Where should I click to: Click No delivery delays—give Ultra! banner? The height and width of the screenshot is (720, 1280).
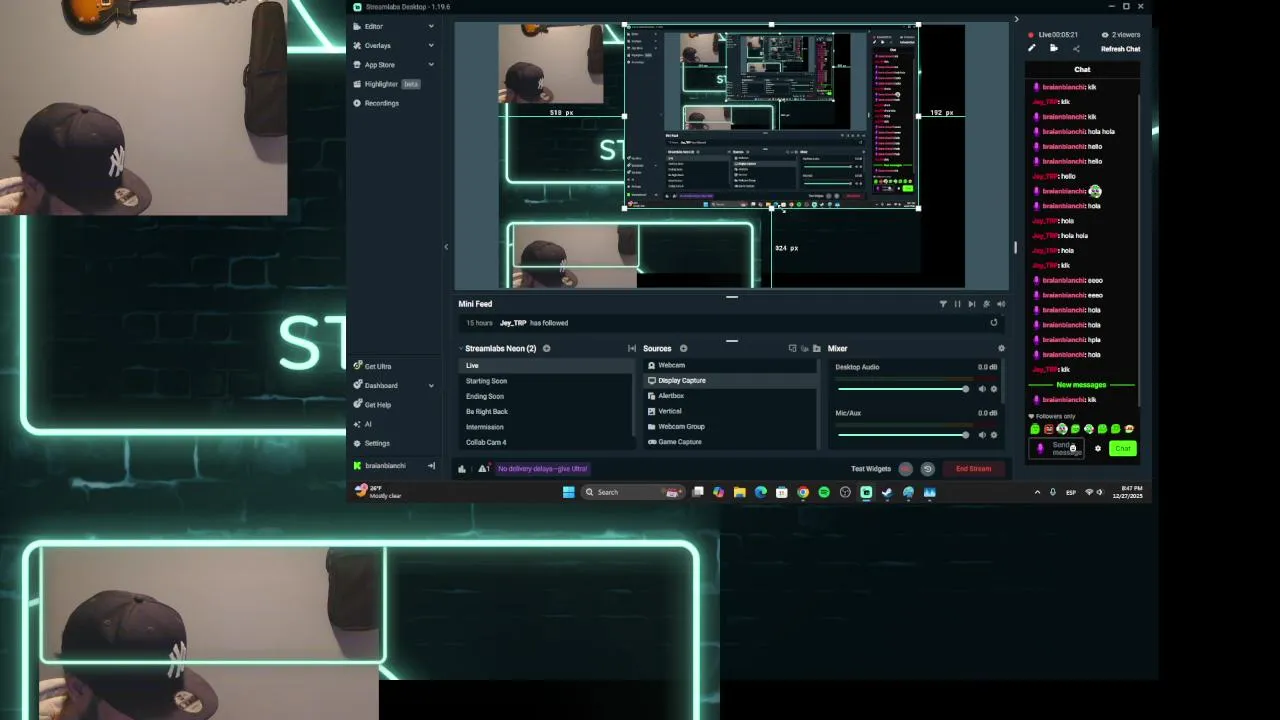(x=543, y=469)
